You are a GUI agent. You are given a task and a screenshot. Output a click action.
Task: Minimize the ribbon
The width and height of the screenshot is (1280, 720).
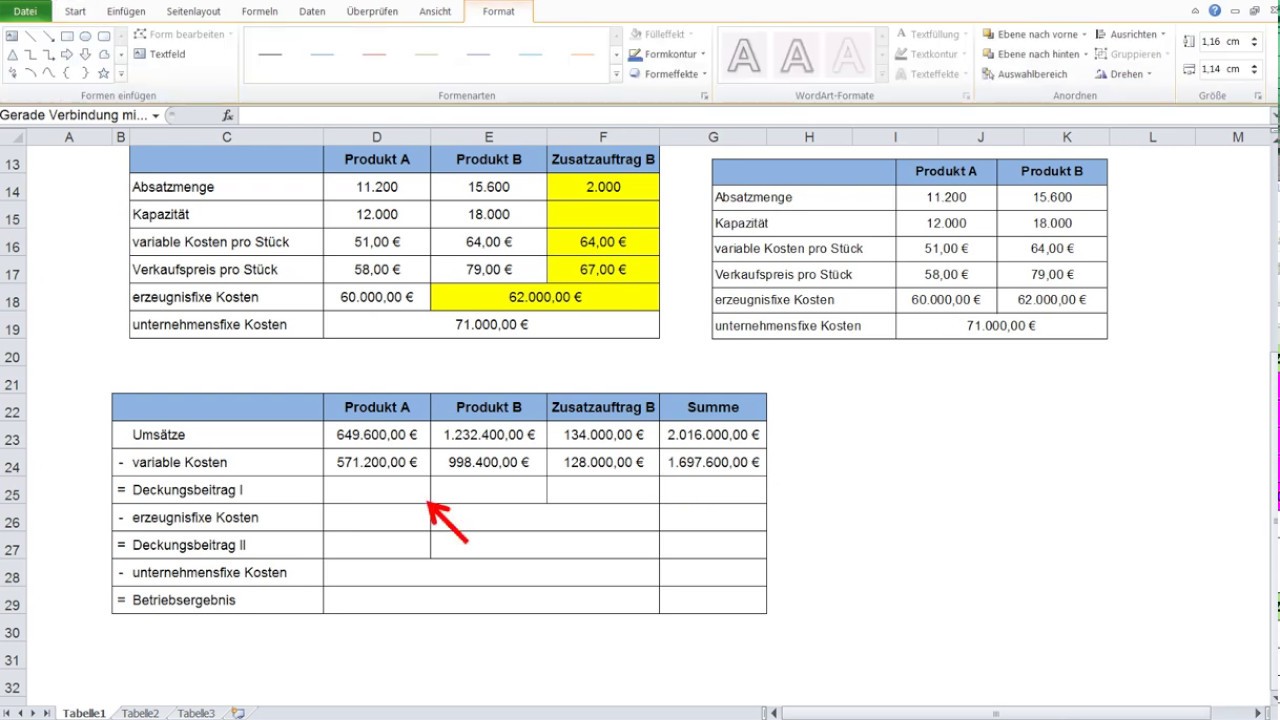(1197, 11)
